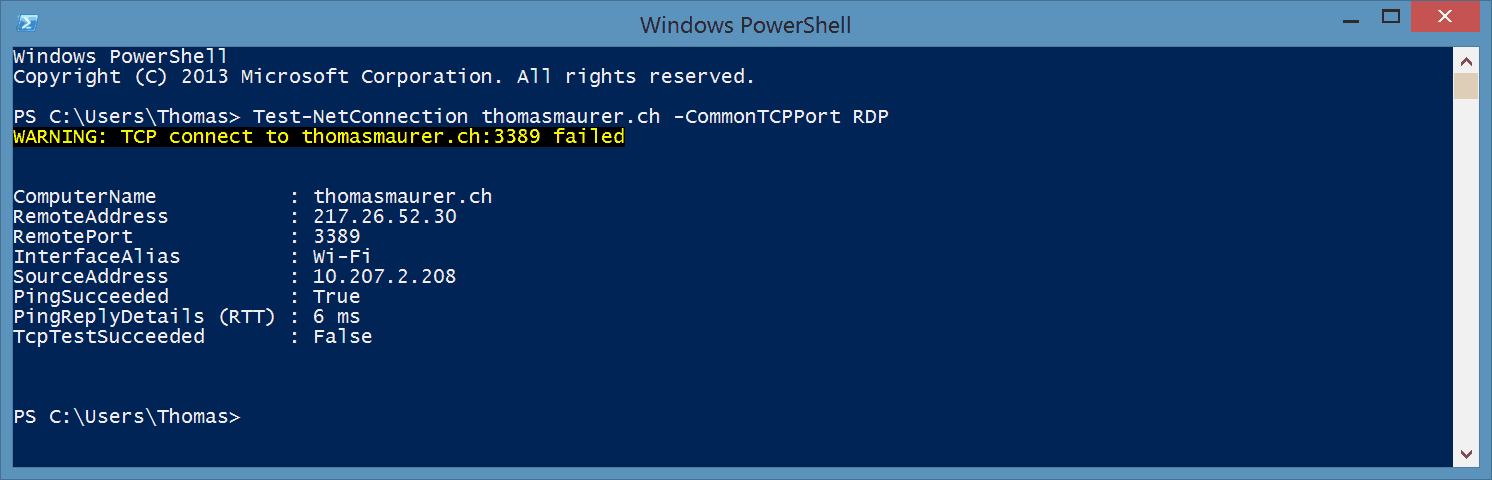
Task: Select the ComputerName value thomasmaurer.ch
Action: pos(403,197)
